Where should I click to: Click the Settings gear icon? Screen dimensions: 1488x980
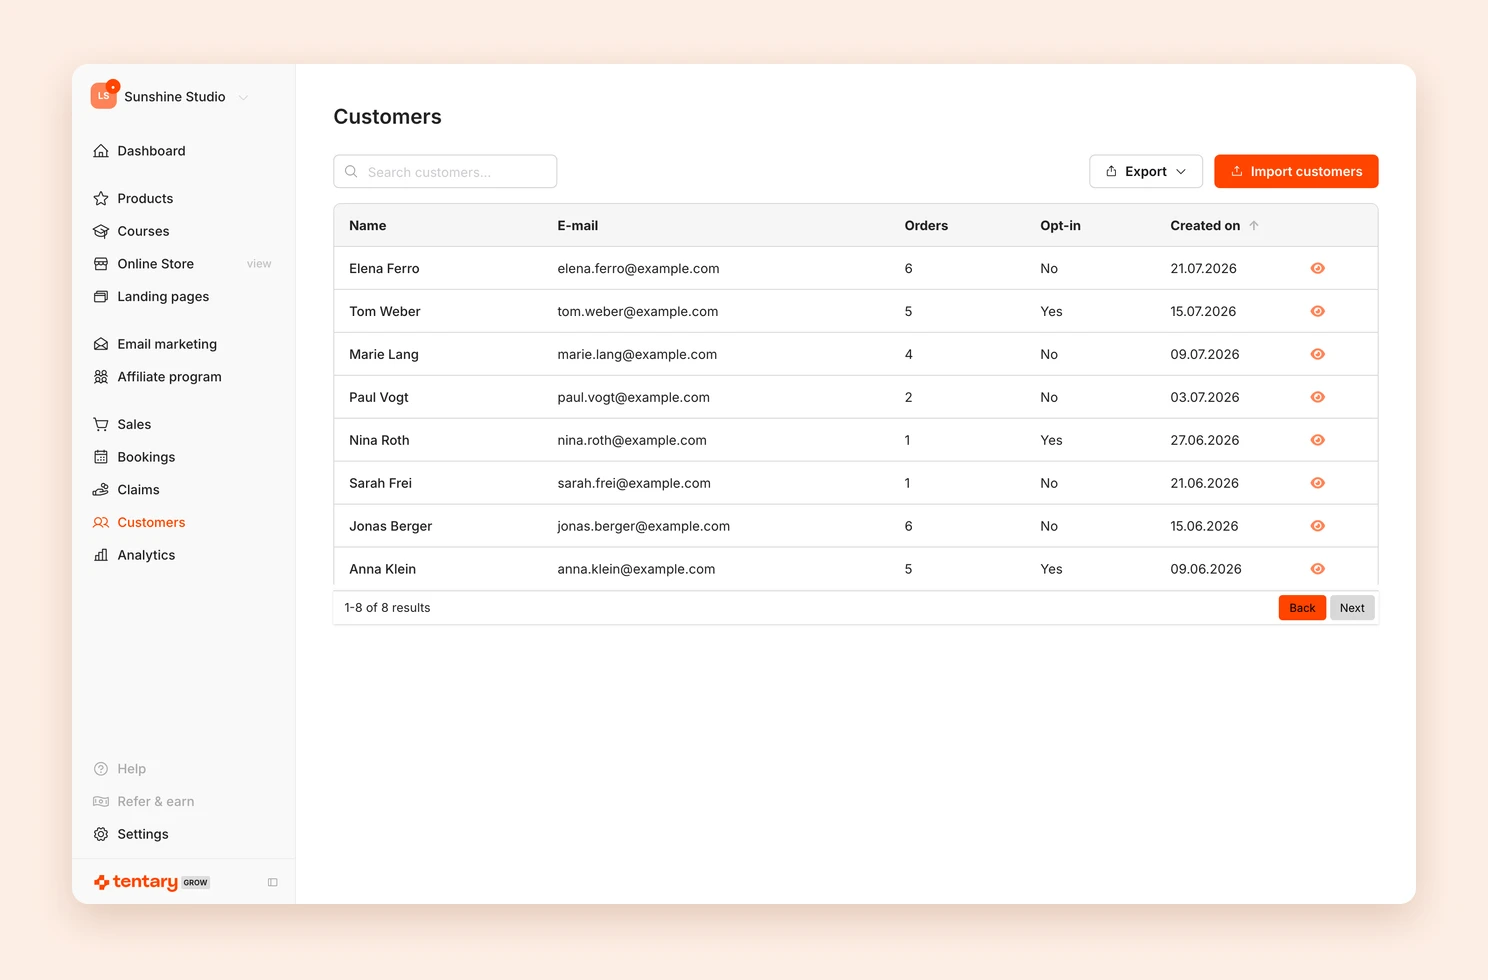[101, 834]
